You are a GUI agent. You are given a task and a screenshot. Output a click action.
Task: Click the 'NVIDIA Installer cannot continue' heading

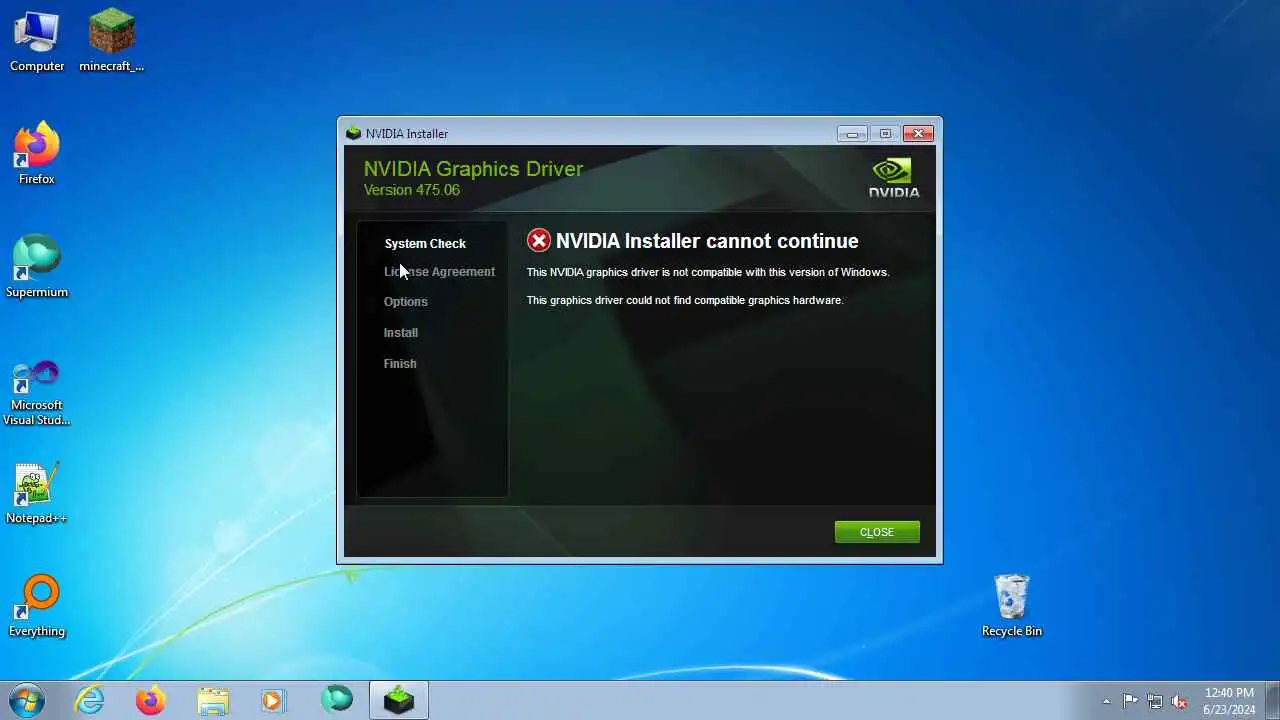click(707, 241)
